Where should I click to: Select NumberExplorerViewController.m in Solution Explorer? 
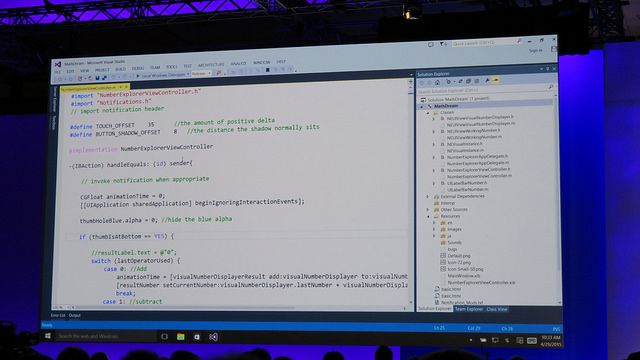click(x=479, y=176)
